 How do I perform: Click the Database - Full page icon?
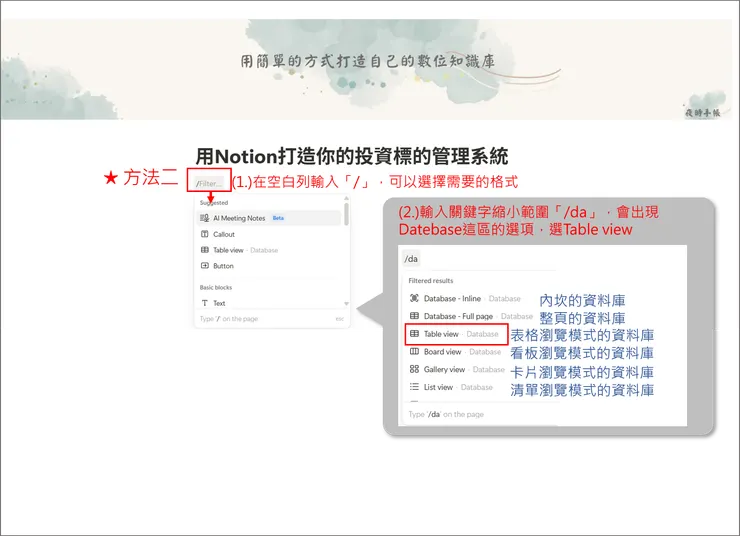click(414, 316)
